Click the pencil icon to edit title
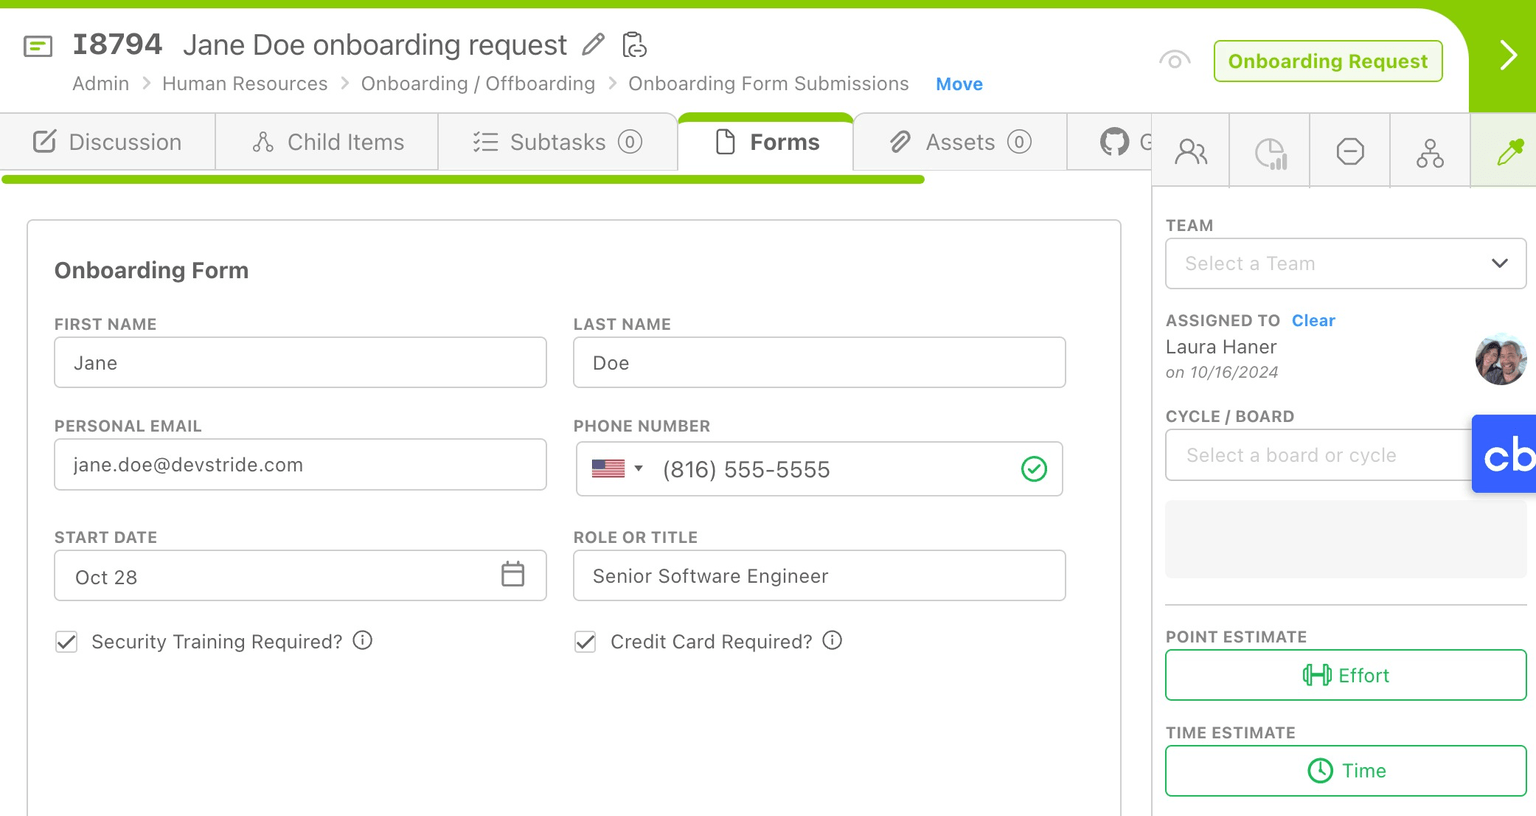Screen dimensions: 1536x816 pos(593,45)
